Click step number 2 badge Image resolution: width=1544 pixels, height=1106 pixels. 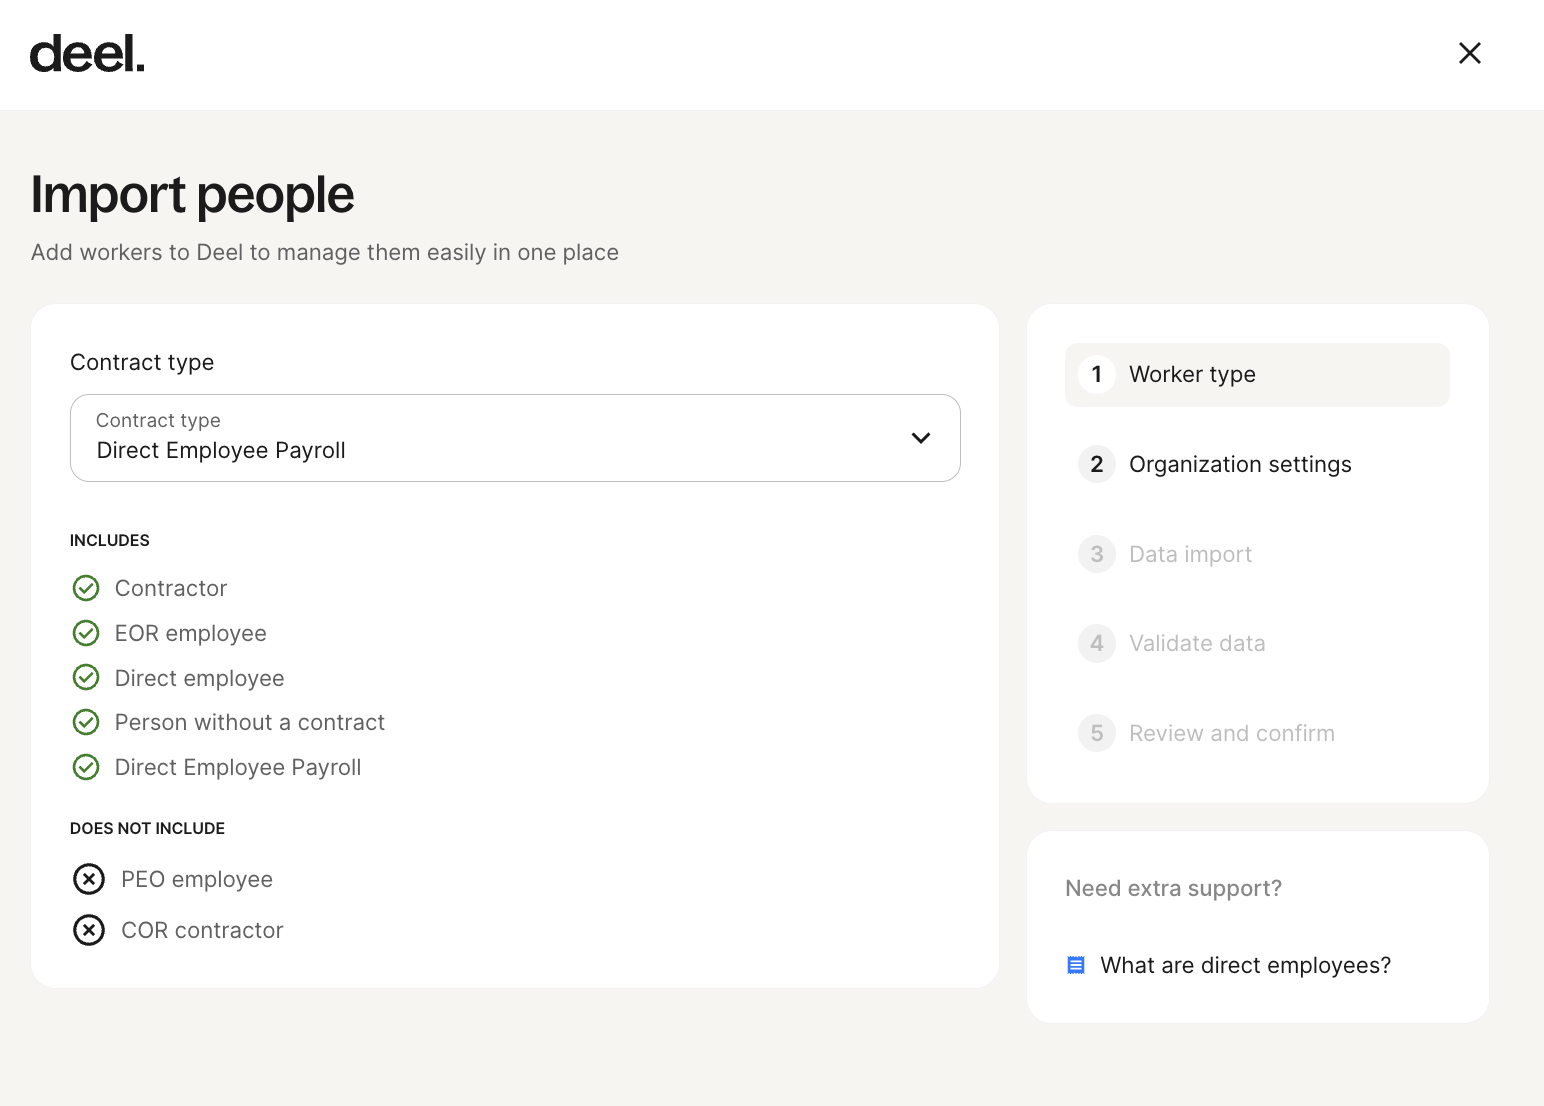click(1097, 464)
